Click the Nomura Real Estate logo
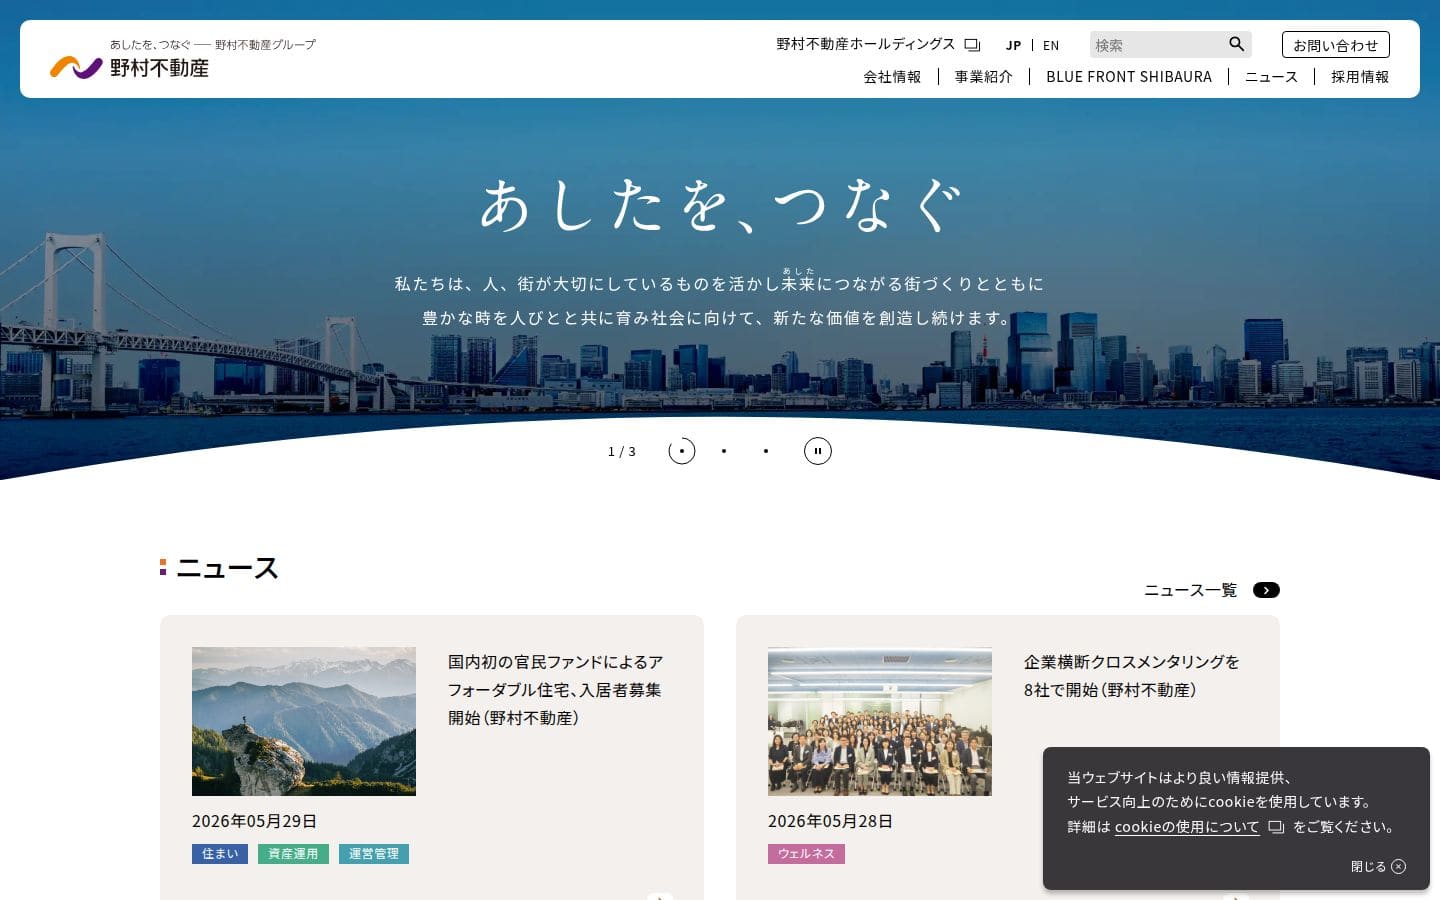Image resolution: width=1440 pixels, height=900 pixels. [x=182, y=59]
